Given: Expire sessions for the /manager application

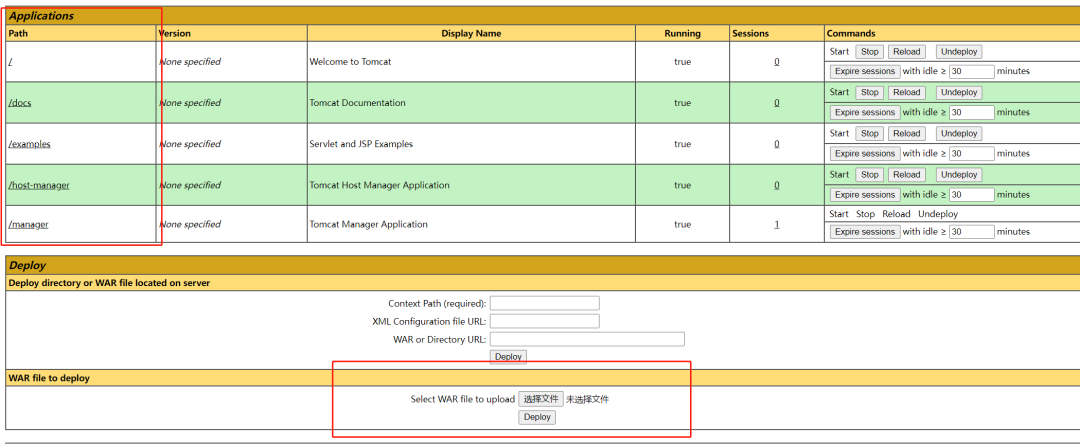Looking at the screenshot, I should (x=865, y=232).
